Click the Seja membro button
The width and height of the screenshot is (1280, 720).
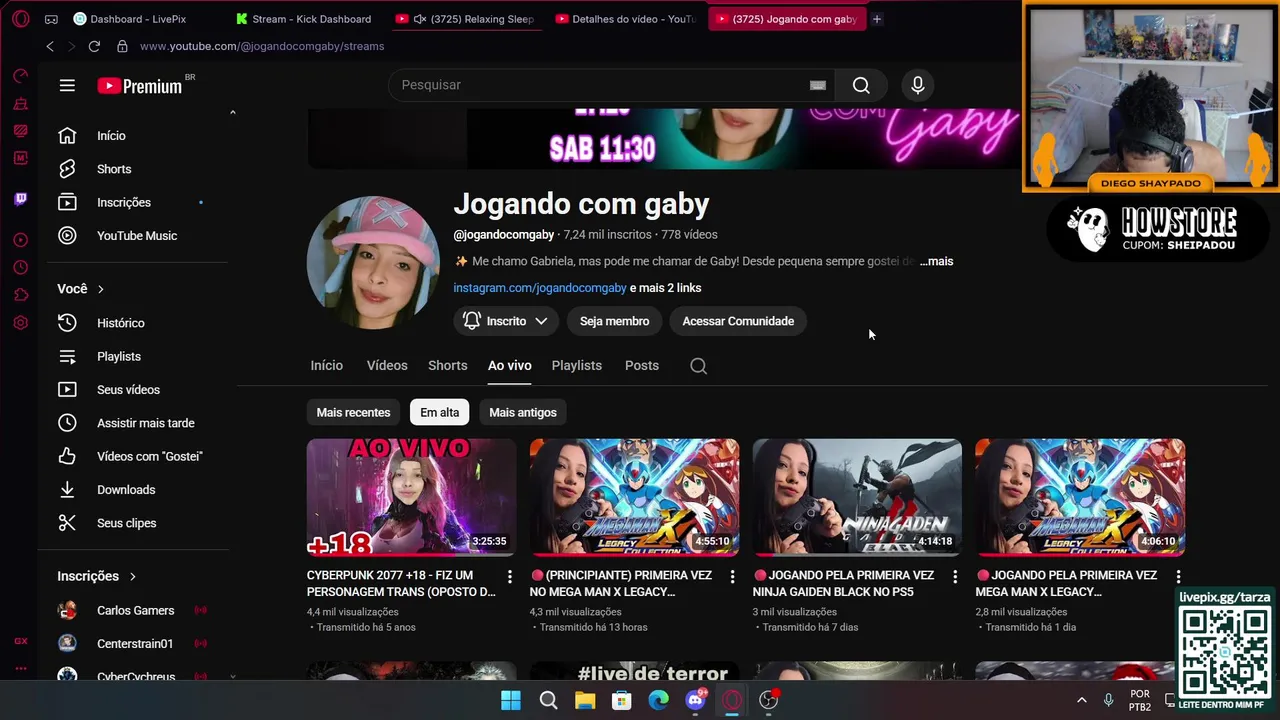click(x=615, y=321)
